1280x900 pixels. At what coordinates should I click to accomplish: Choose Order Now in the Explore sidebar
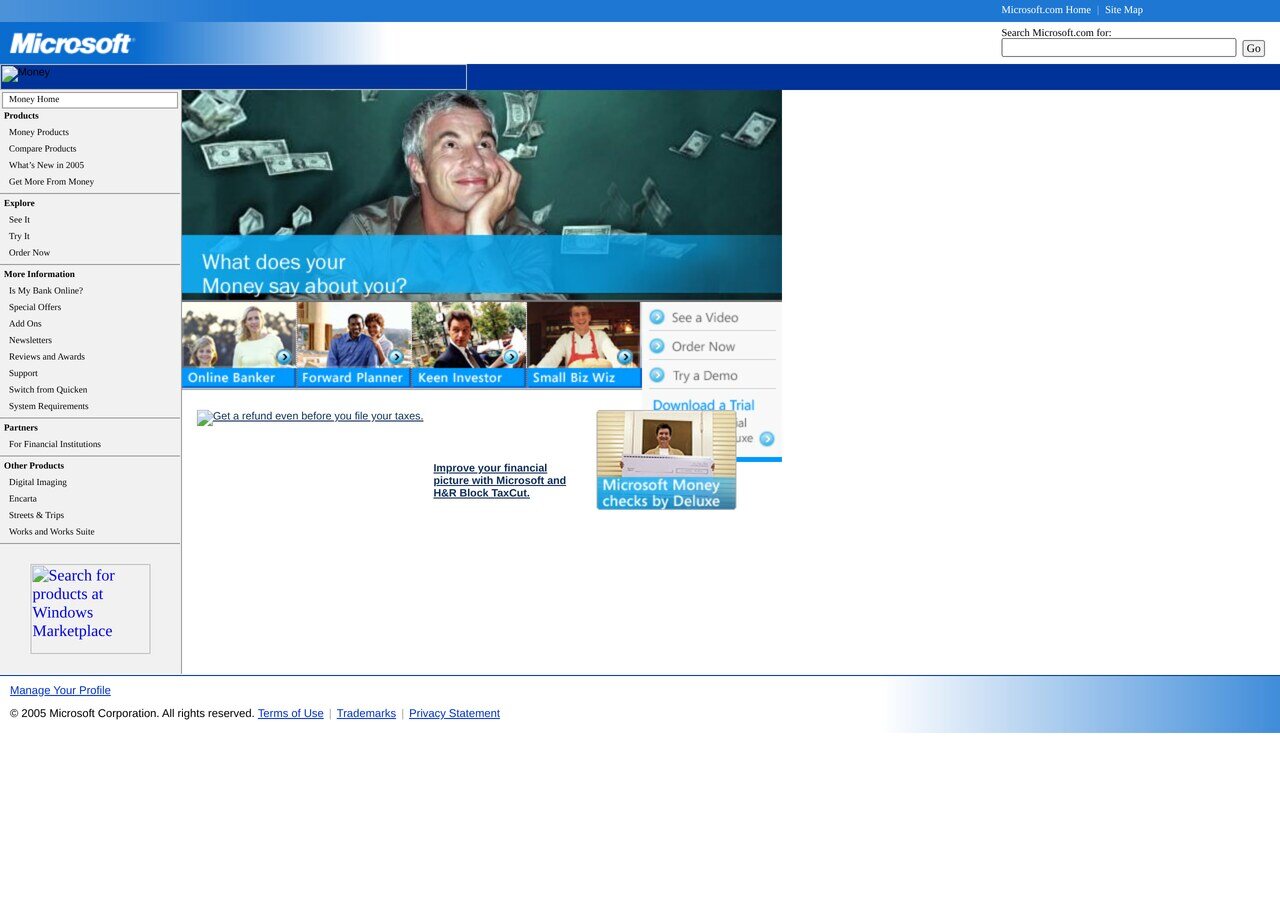[30, 253]
